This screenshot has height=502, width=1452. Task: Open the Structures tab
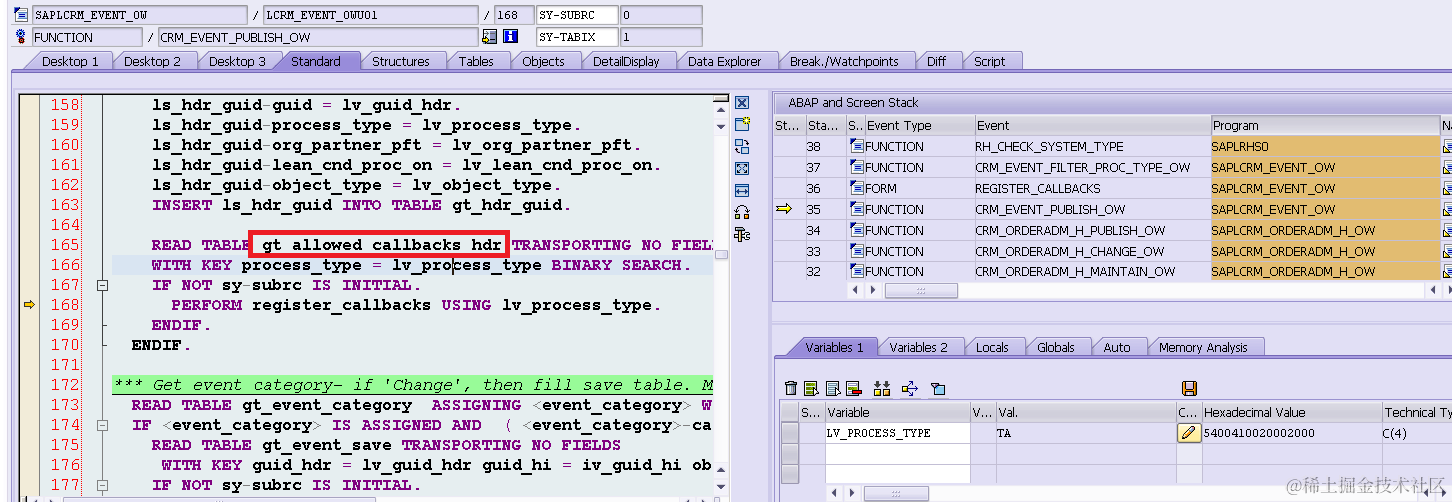pos(400,61)
